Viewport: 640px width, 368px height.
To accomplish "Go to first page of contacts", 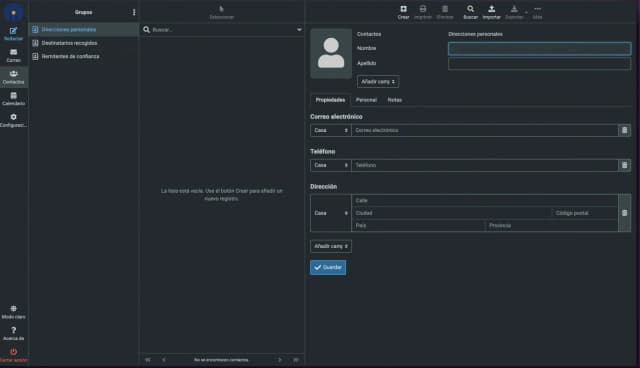I will (148, 360).
